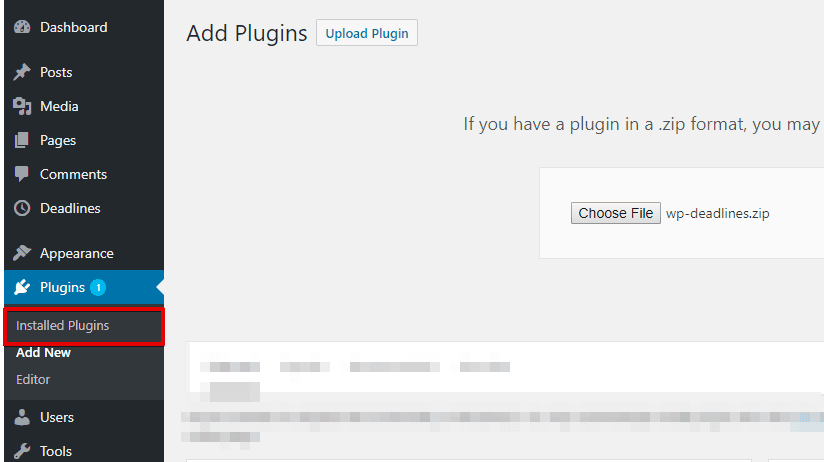Click the Pages icon in sidebar

pos(22,141)
